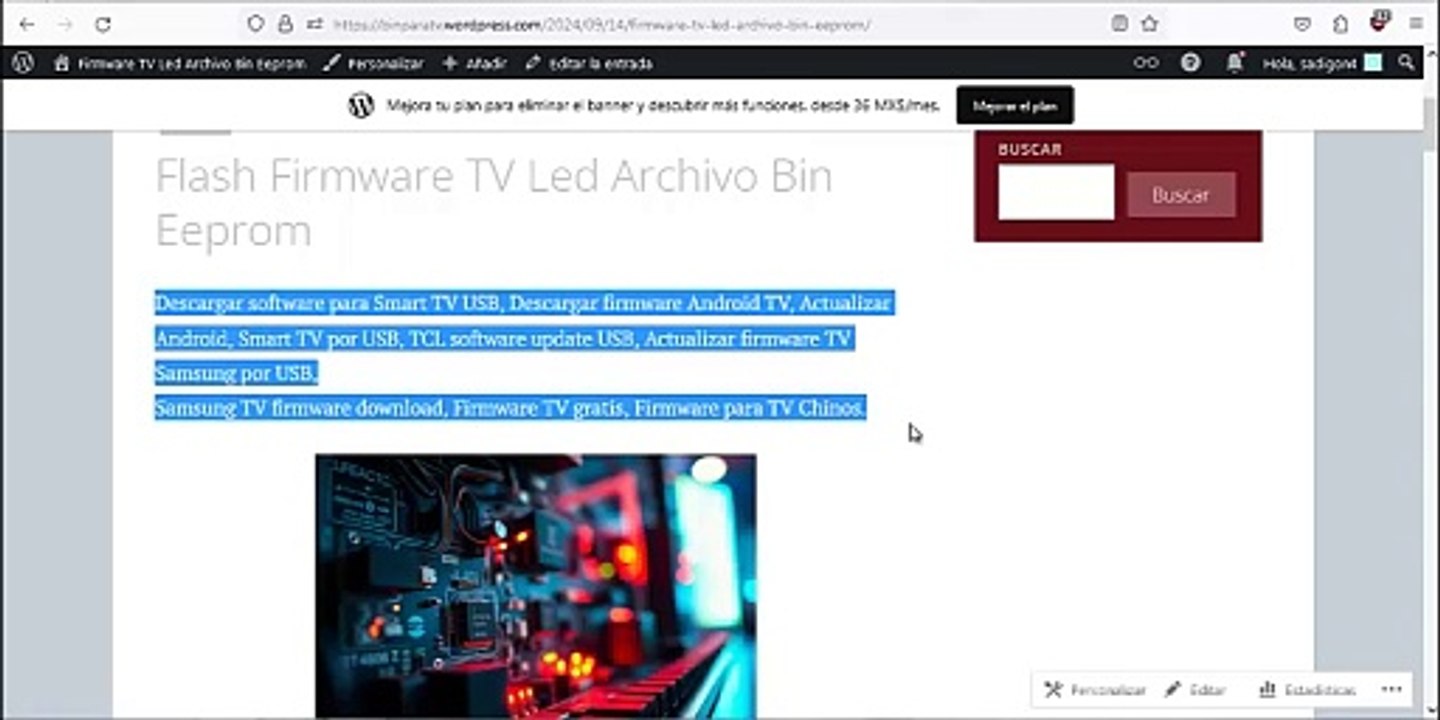Screen dimensions: 1440x720
Task: Open the browser hamburger menu
Action: [1417, 24]
